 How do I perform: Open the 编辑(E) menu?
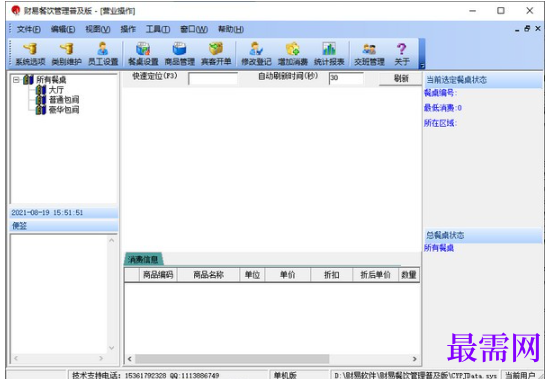coord(63,29)
